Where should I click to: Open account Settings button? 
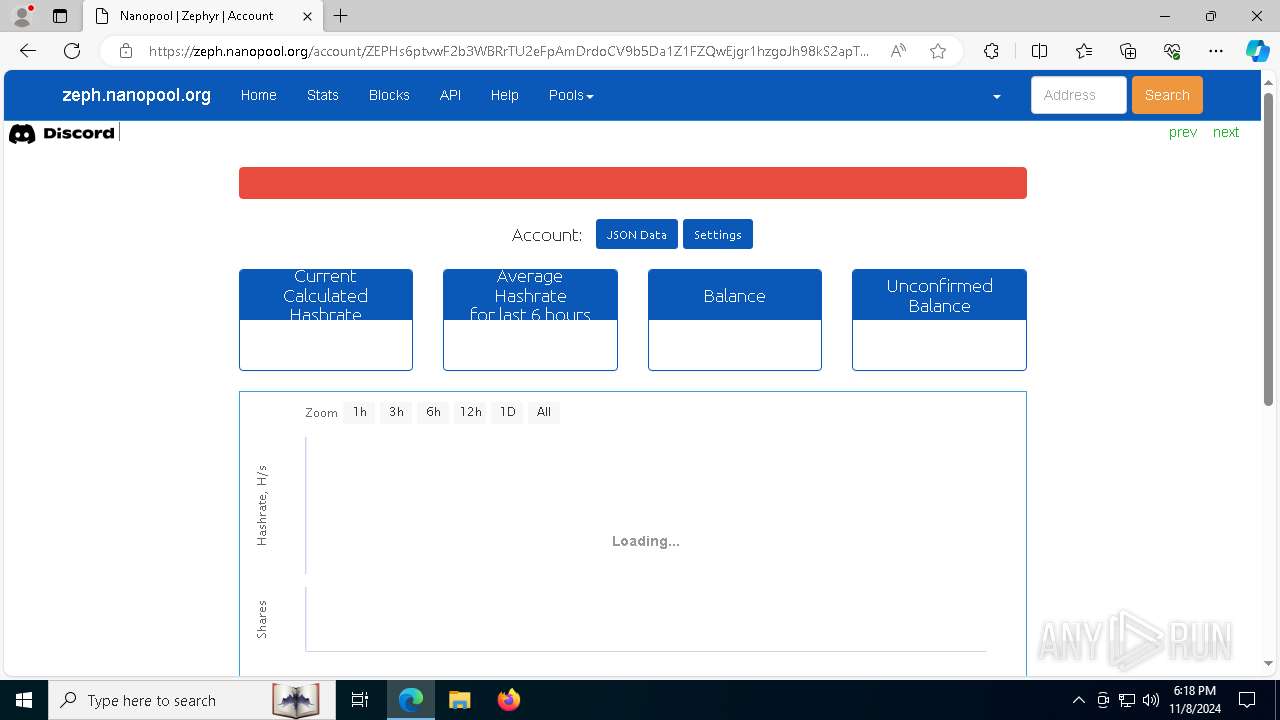(x=718, y=234)
